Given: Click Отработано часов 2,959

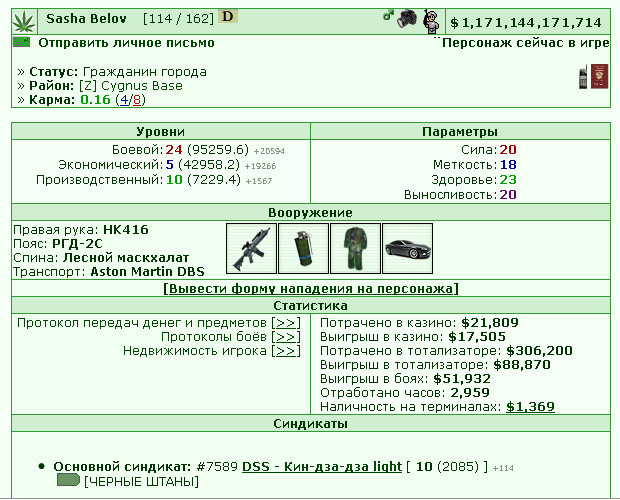Looking at the screenshot, I should tap(470, 392).
